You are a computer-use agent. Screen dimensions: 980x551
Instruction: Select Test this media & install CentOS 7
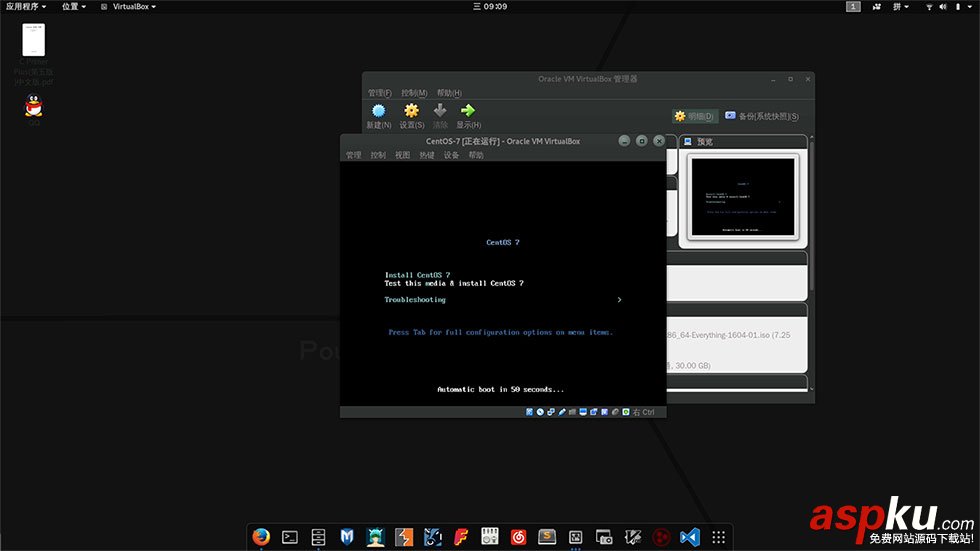click(454, 284)
